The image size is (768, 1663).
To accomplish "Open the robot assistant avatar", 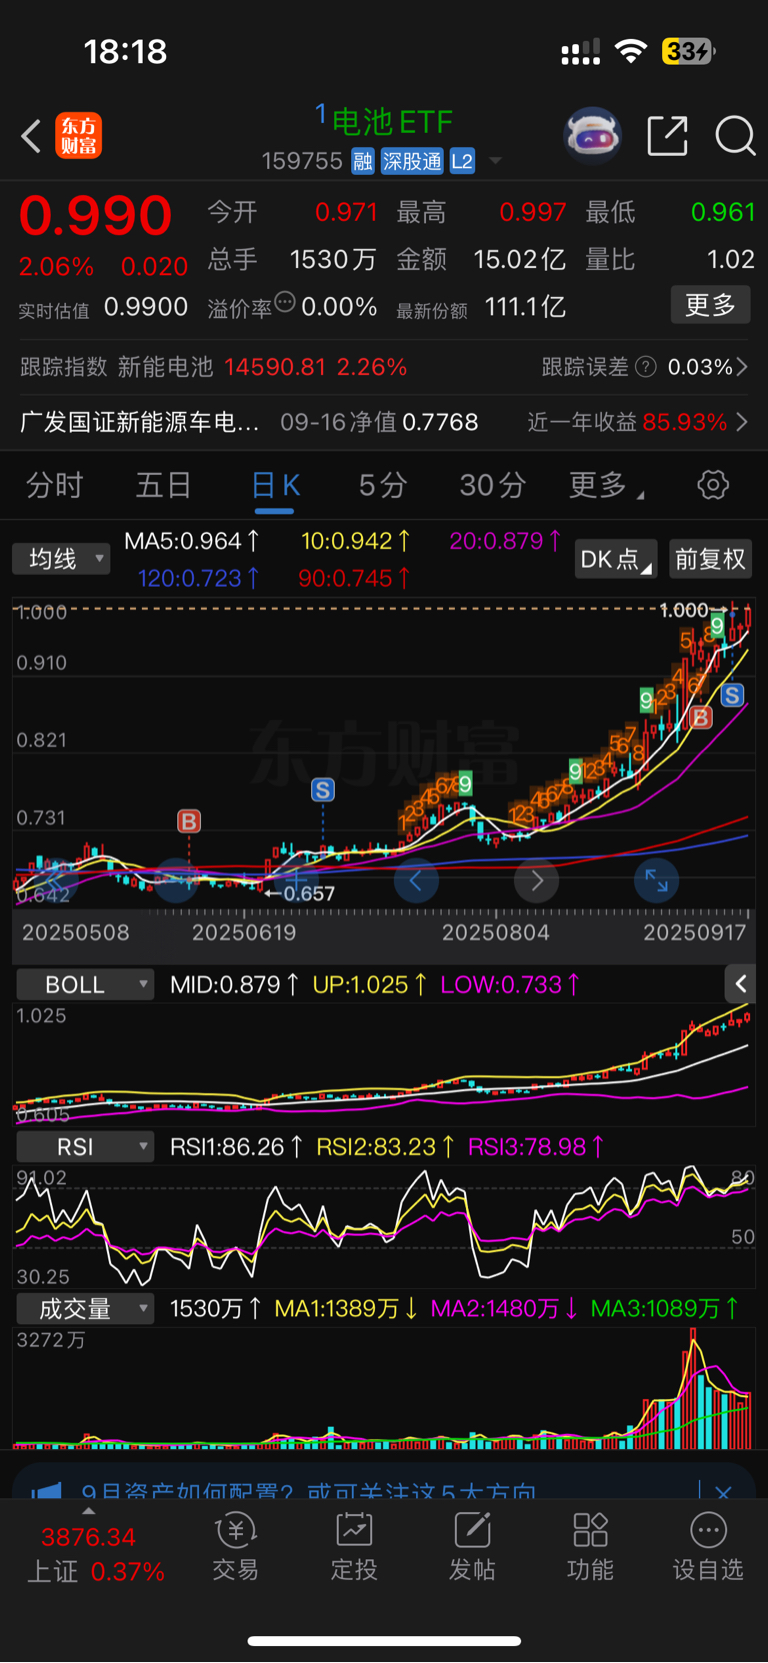I will (593, 135).
